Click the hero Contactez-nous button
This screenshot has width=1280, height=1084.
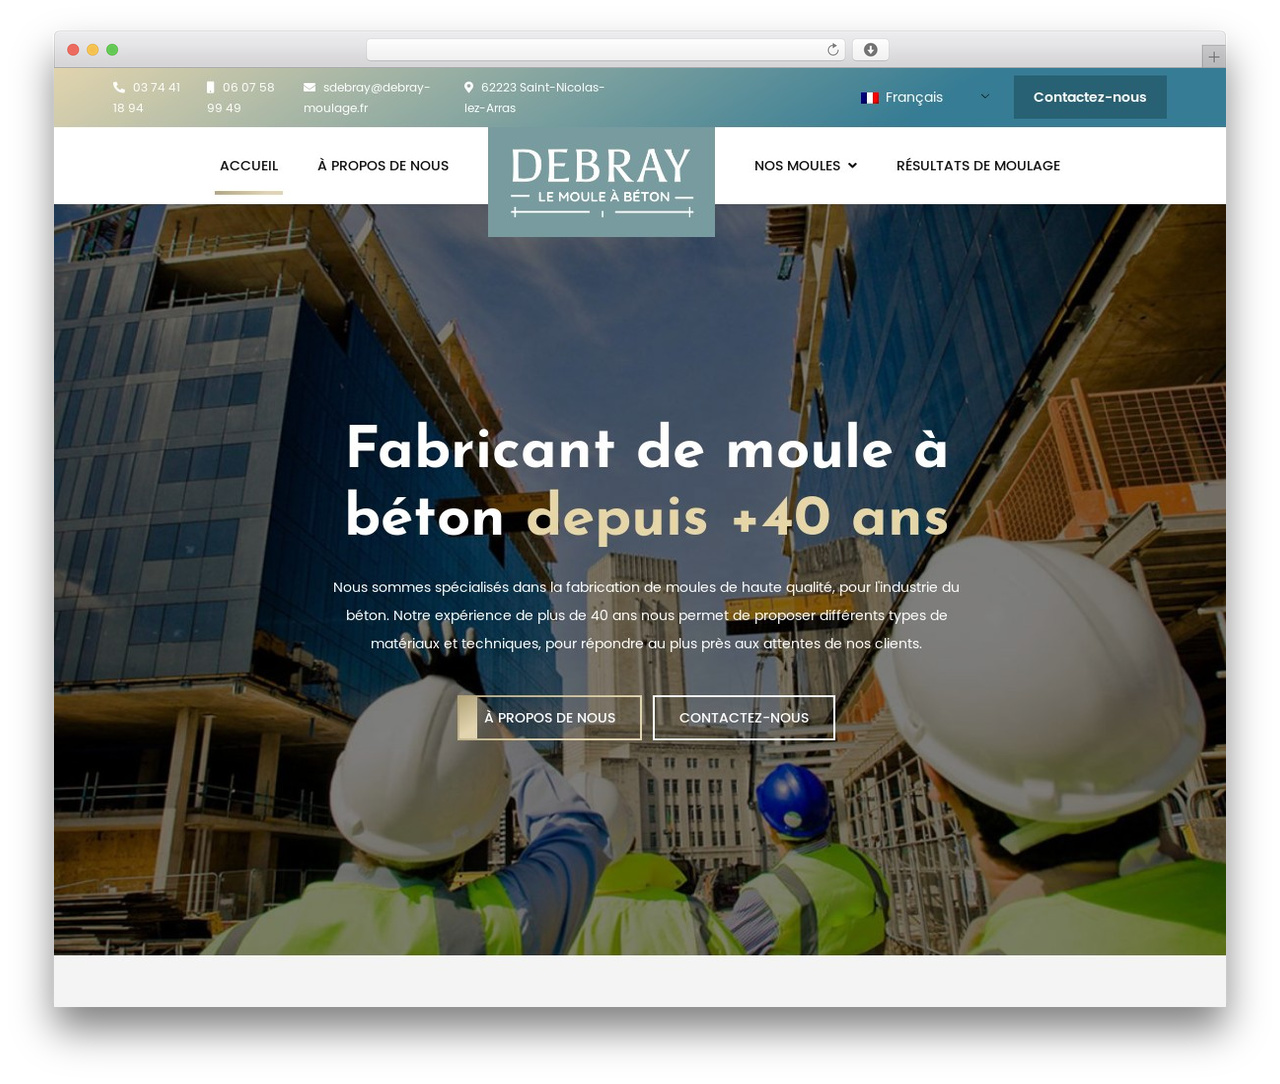click(x=744, y=718)
